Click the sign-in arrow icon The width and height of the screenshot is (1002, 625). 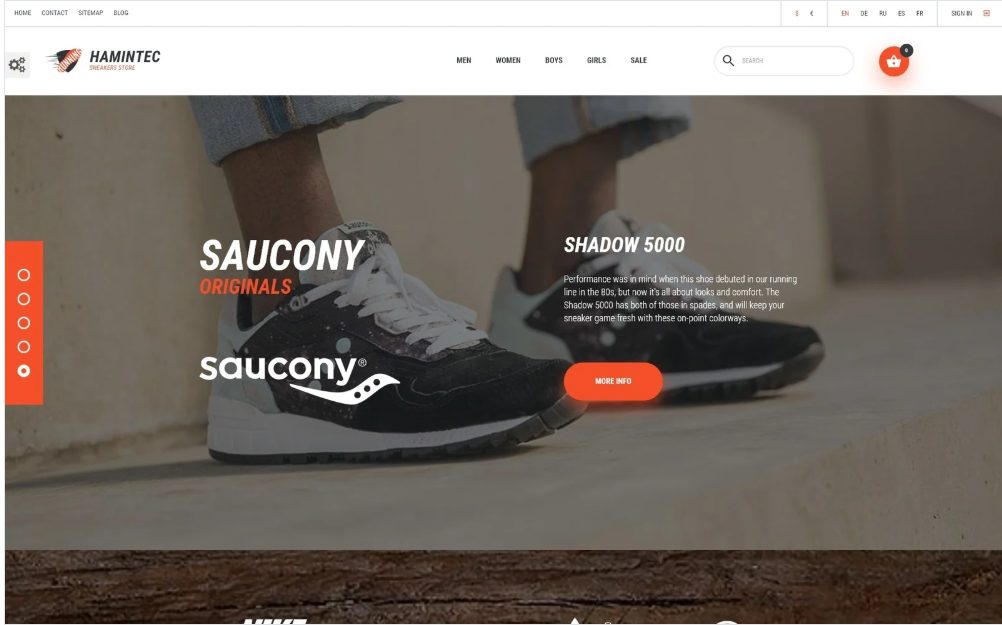pyautogui.click(x=986, y=13)
